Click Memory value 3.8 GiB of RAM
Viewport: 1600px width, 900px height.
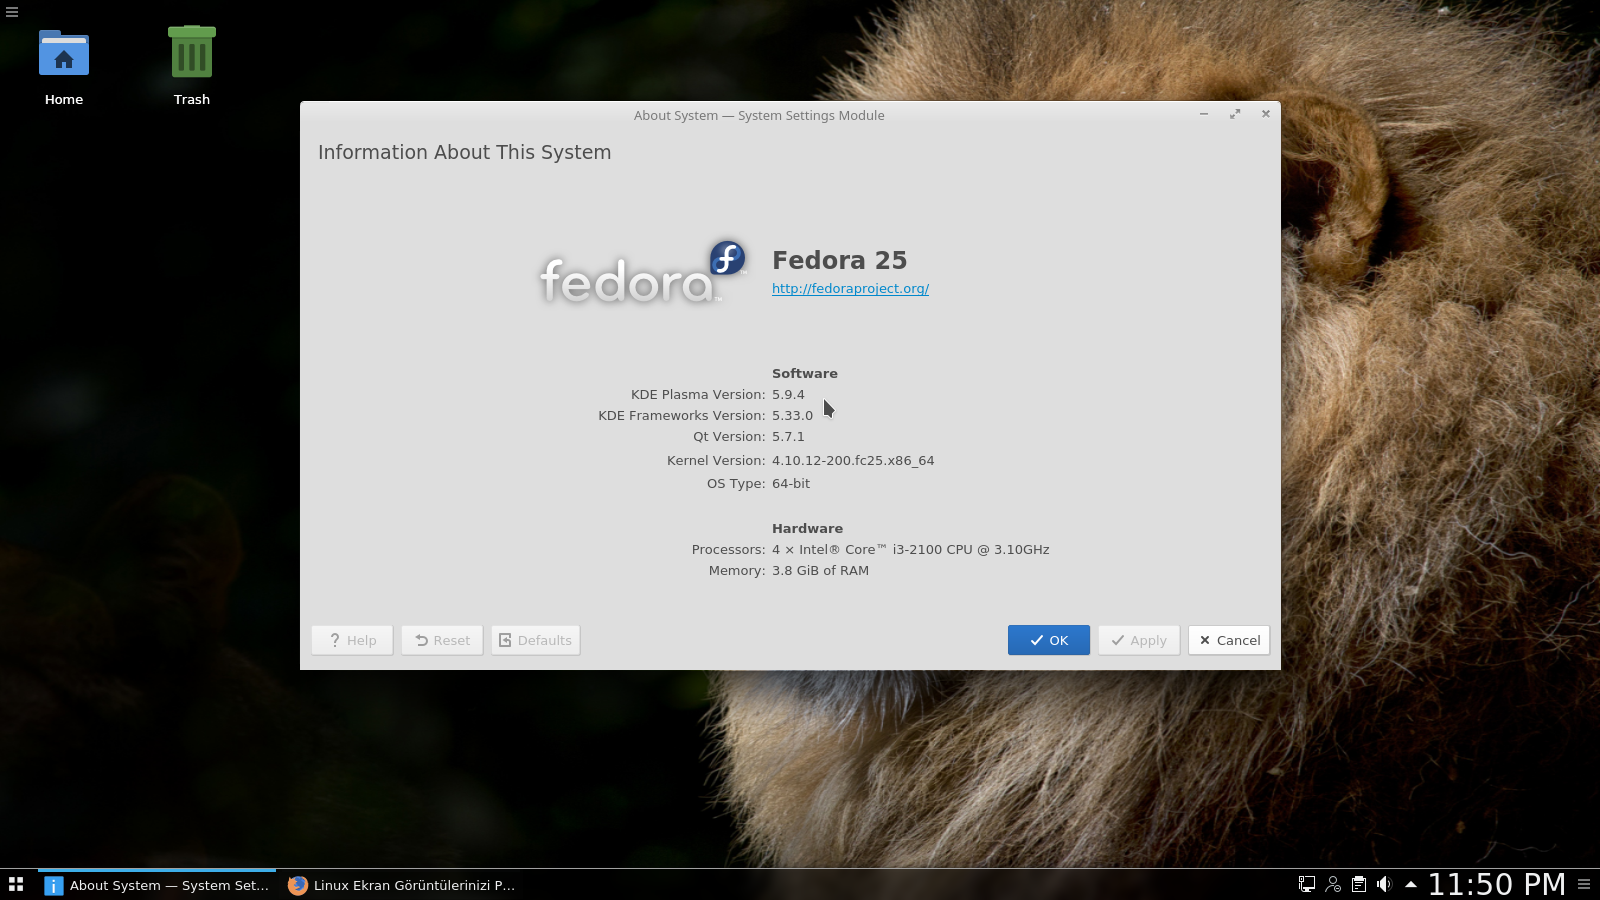click(x=820, y=571)
